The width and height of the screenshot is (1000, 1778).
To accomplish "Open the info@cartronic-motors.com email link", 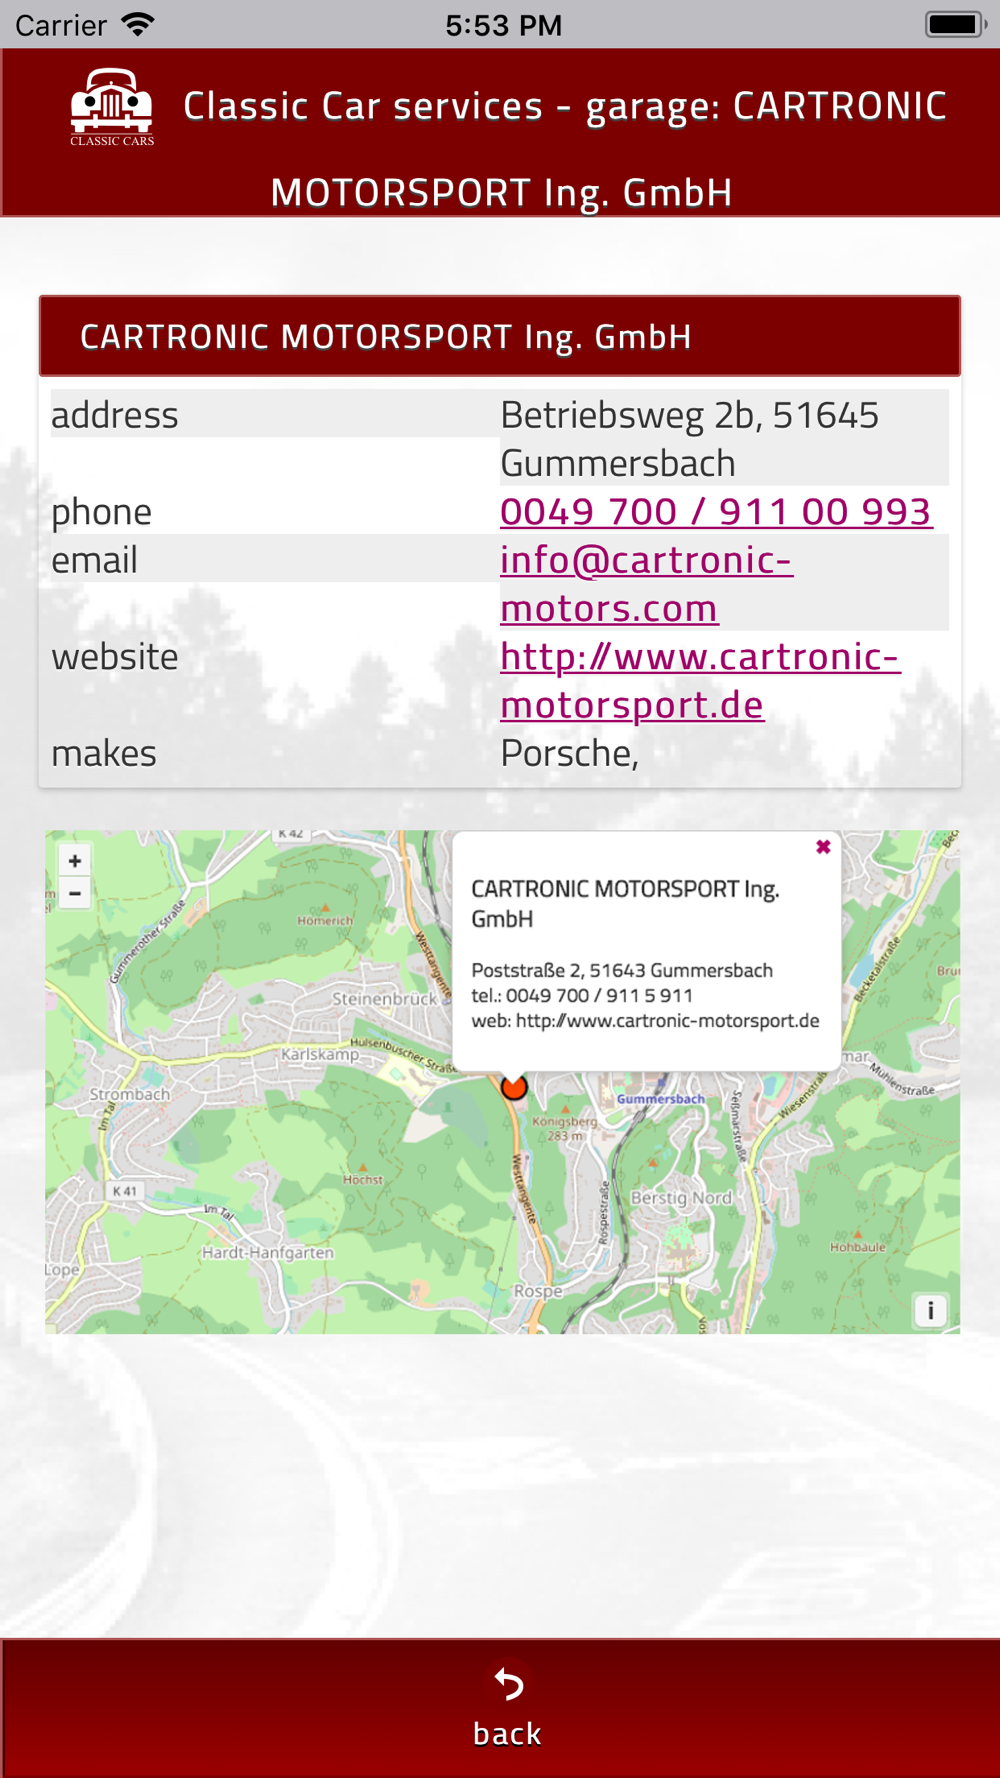I will pyautogui.click(x=646, y=584).
